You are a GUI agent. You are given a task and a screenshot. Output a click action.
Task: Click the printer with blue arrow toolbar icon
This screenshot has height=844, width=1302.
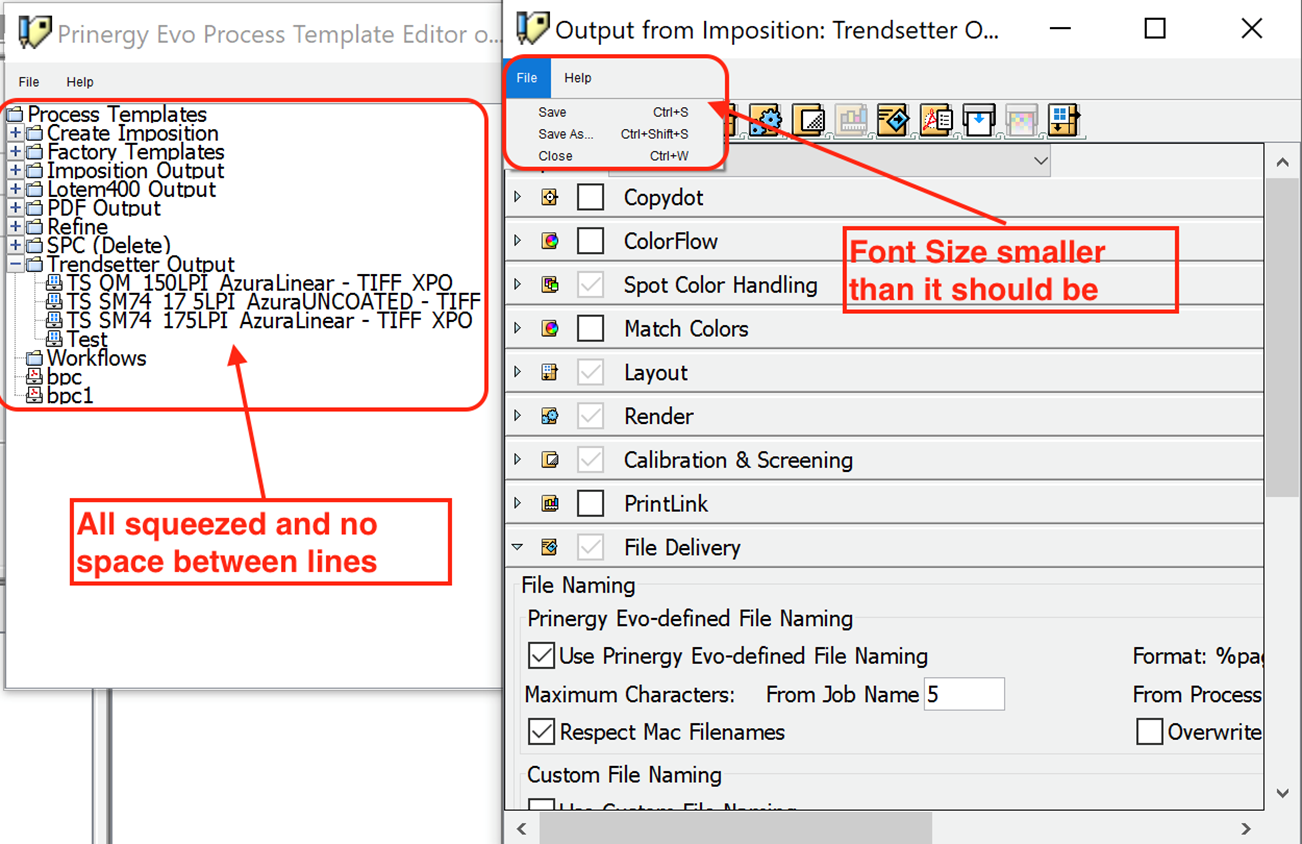(979, 120)
